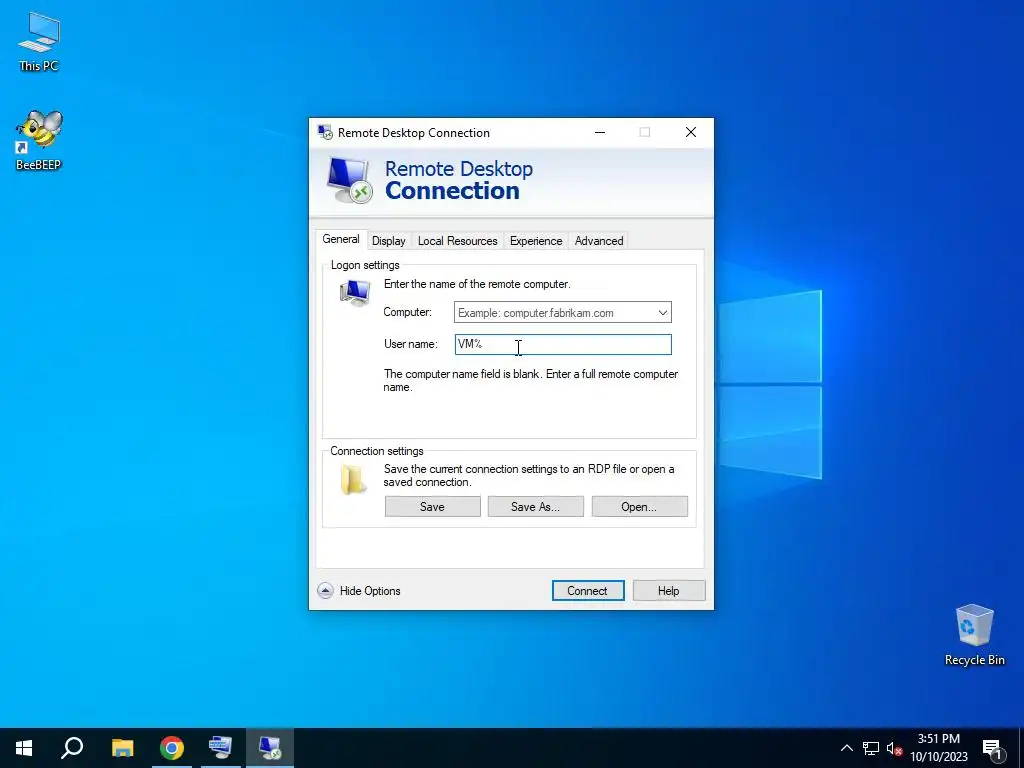Open the notification center icon
This screenshot has height=768, width=1024.
(x=993, y=749)
